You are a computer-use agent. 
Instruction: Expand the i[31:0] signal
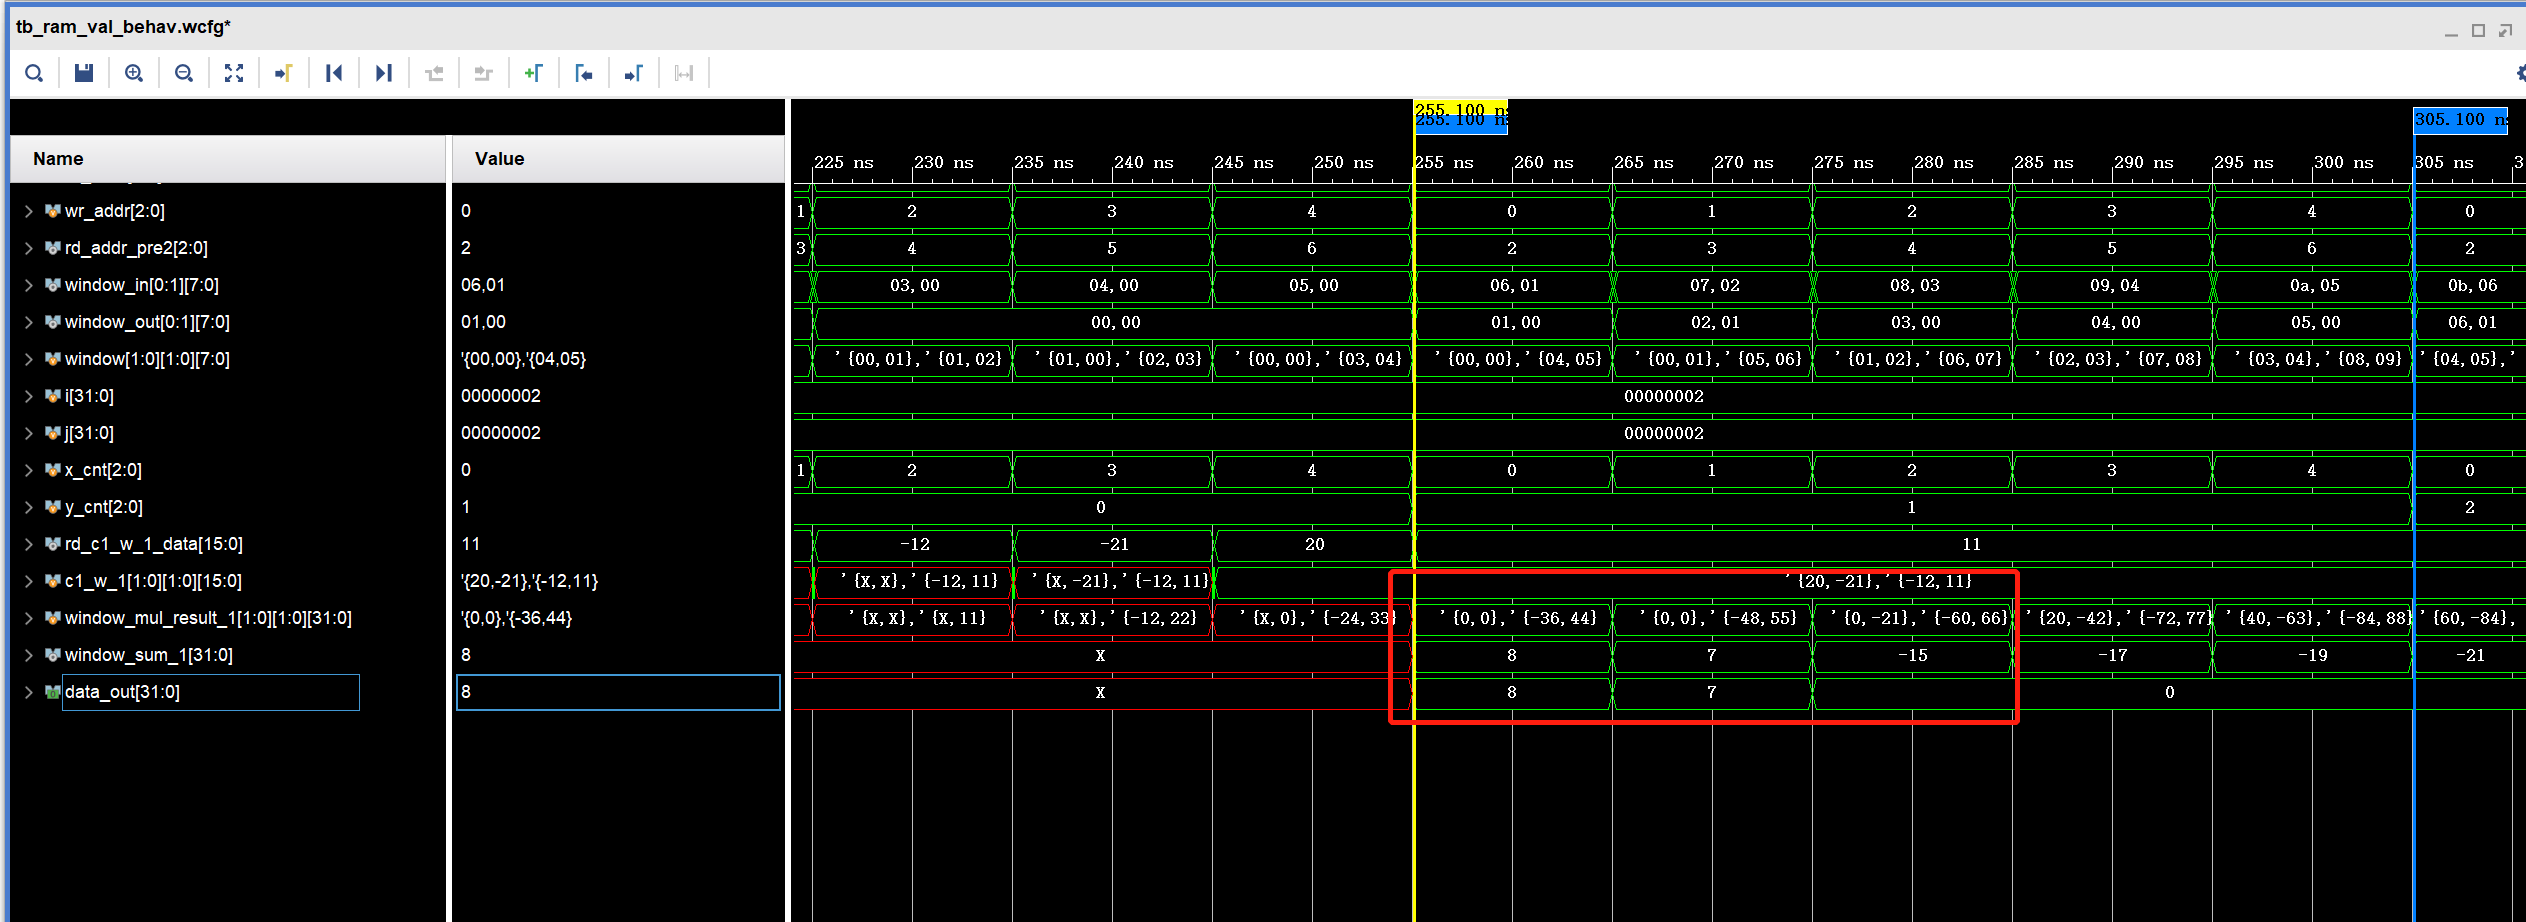click(x=28, y=396)
